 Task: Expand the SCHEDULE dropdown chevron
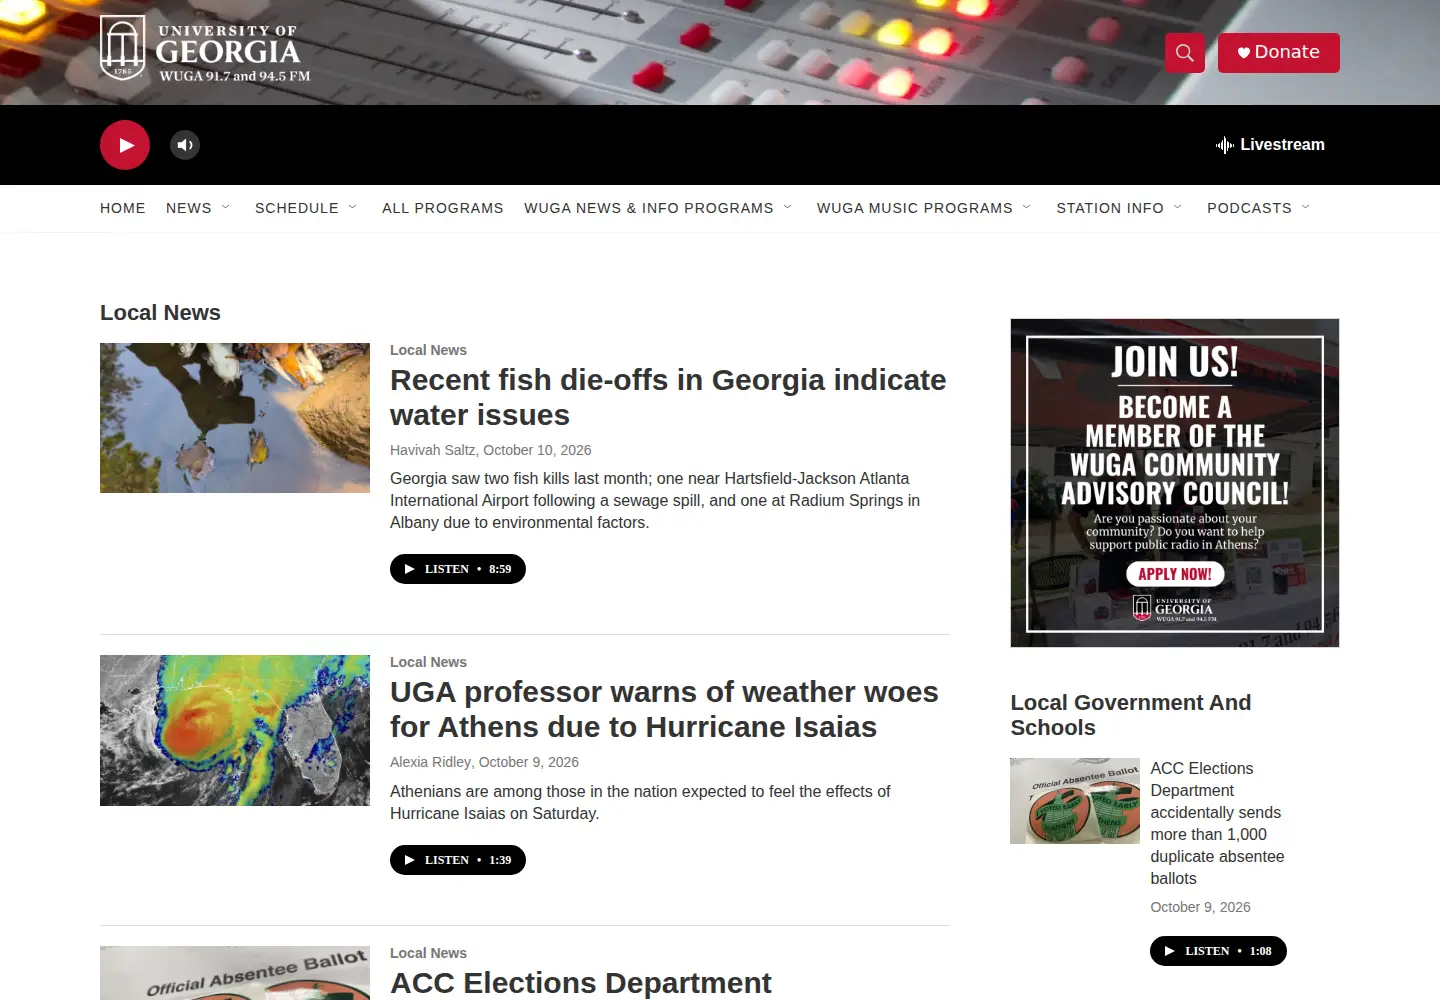point(353,207)
